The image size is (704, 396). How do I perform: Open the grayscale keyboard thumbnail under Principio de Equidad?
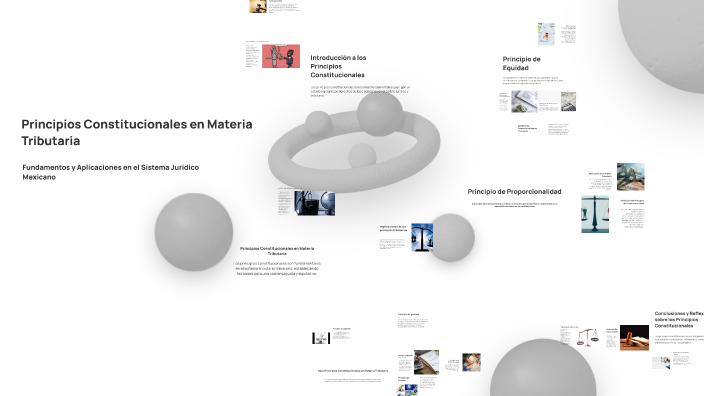(568, 101)
